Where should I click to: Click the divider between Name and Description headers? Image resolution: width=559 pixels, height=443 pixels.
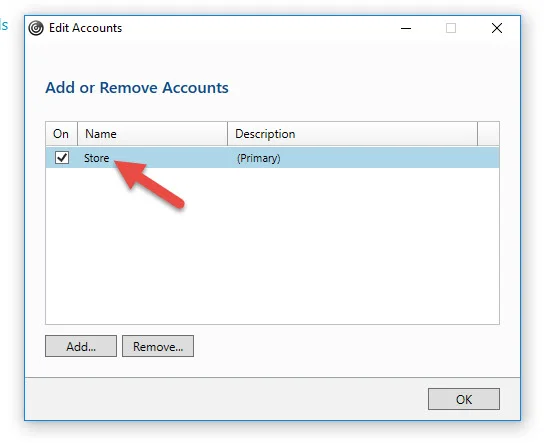click(227, 134)
